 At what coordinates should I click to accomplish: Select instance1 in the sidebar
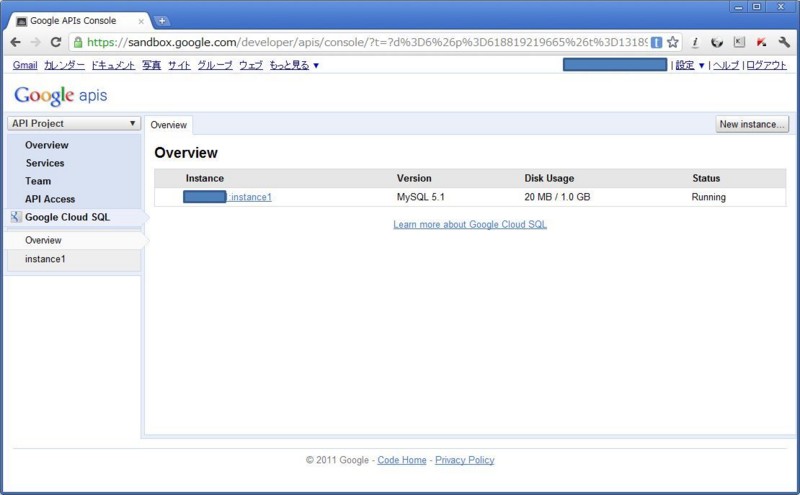(x=45, y=259)
